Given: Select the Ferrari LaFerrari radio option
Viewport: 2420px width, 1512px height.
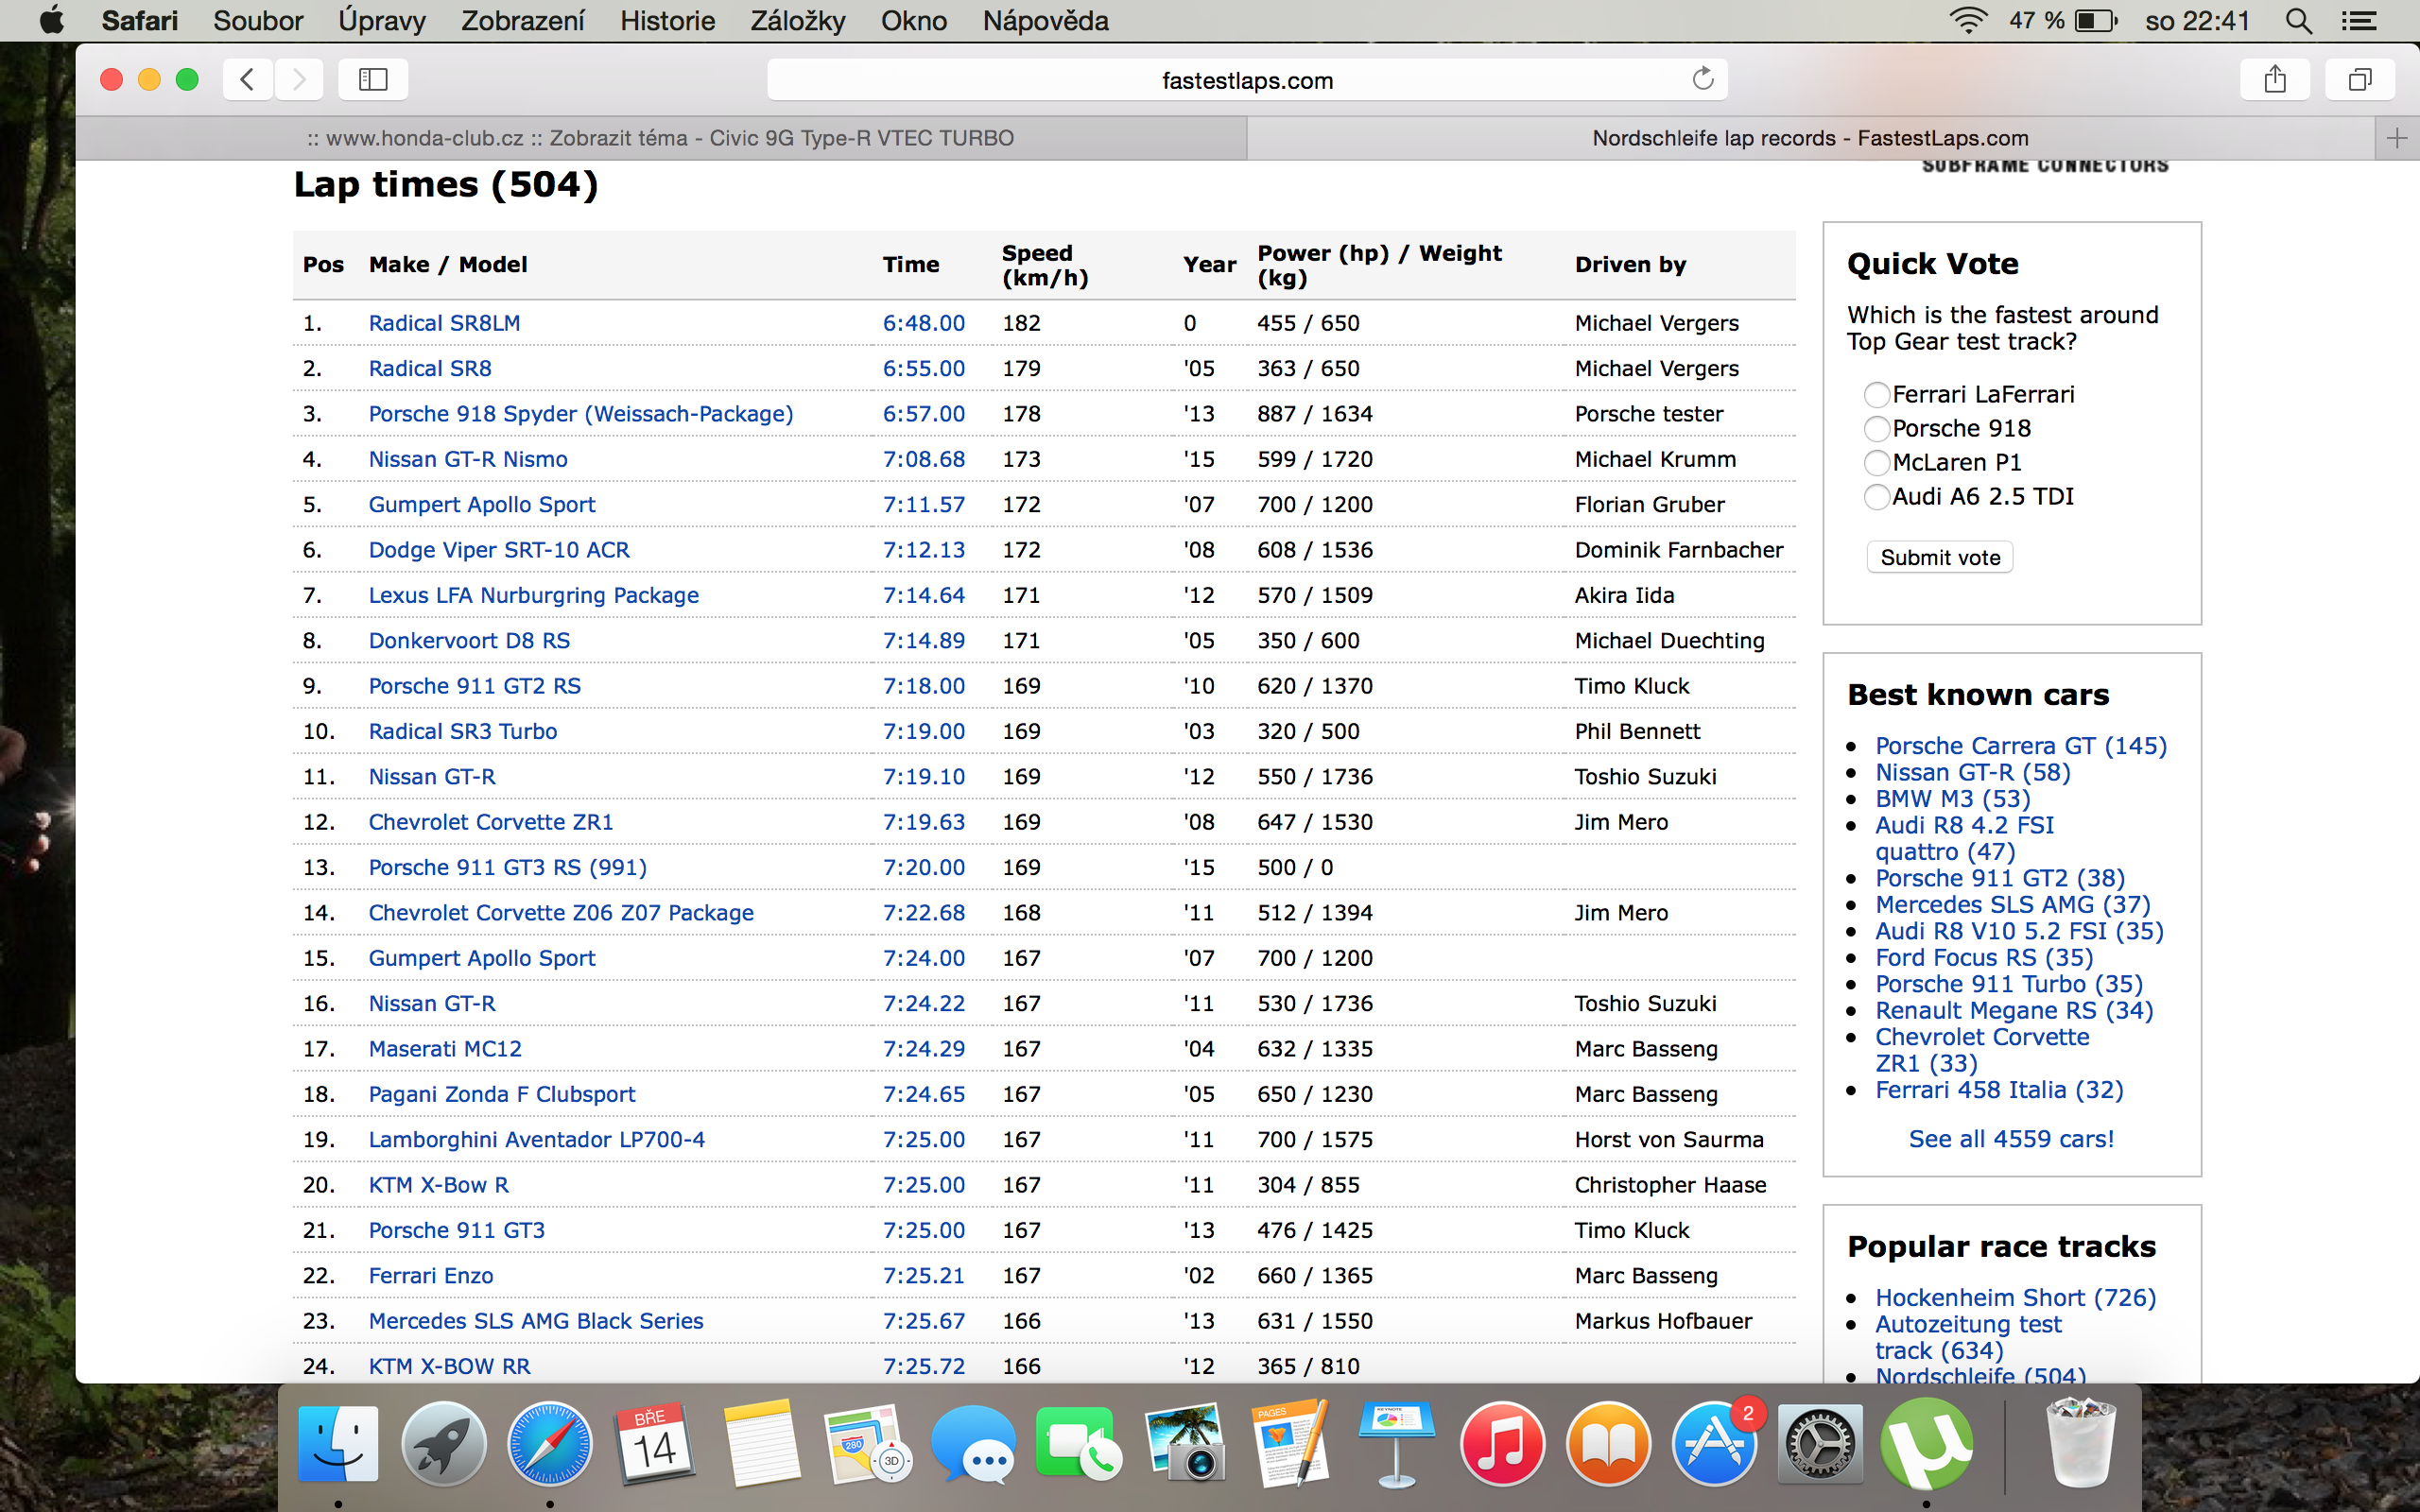Looking at the screenshot, I should point(1876,395).
